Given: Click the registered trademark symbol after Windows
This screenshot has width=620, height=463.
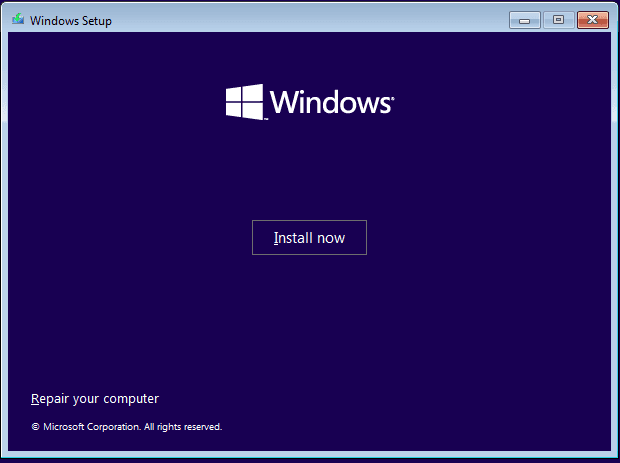Looking at the screenshot, I should [x=392, y=97].
